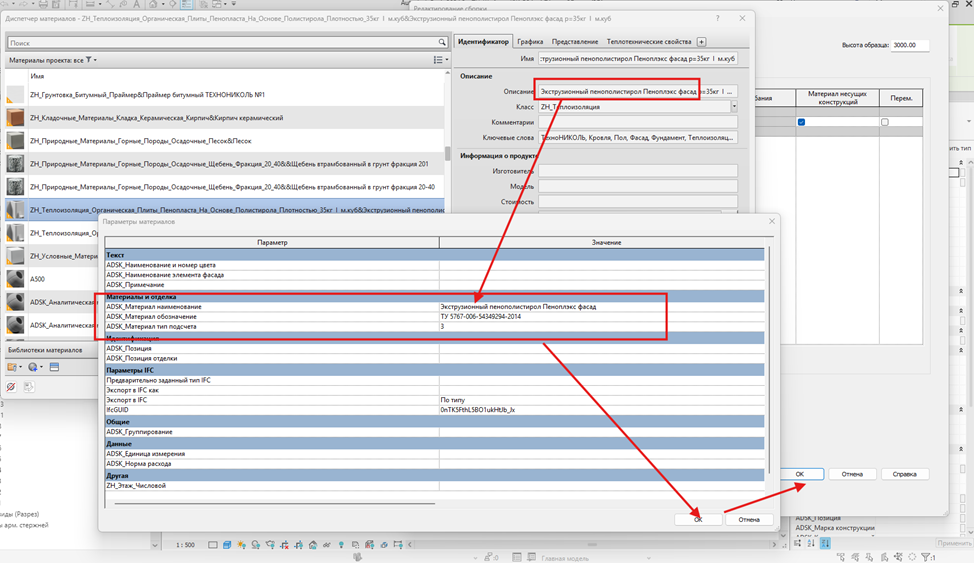Screen dimensions: 974x563
Task: Click the open material library folder icon
Action: click(x=14, y=367)
